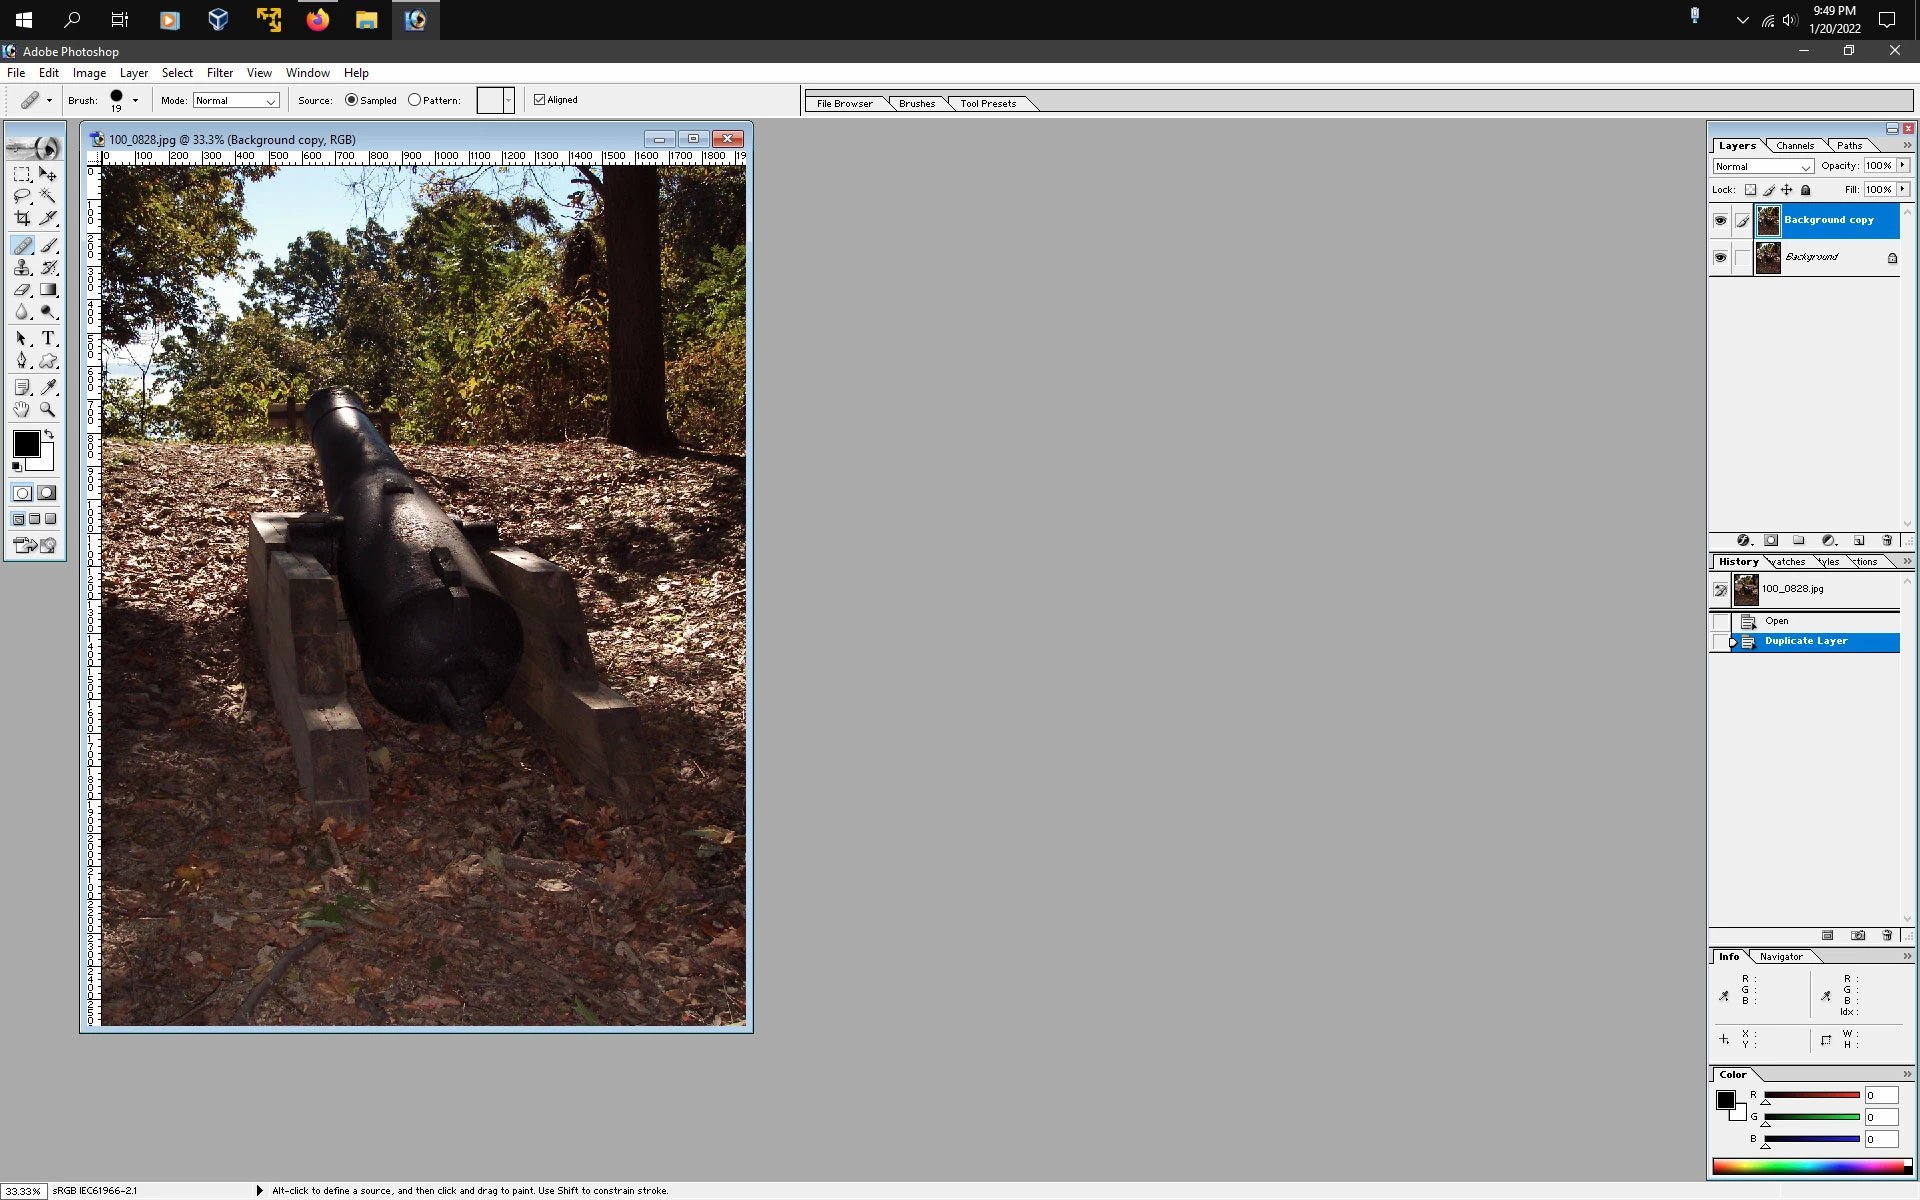Expand the Opacity slider arrow
Viewport: 1920px width, 1200px height.
[x=1903, y=166]
